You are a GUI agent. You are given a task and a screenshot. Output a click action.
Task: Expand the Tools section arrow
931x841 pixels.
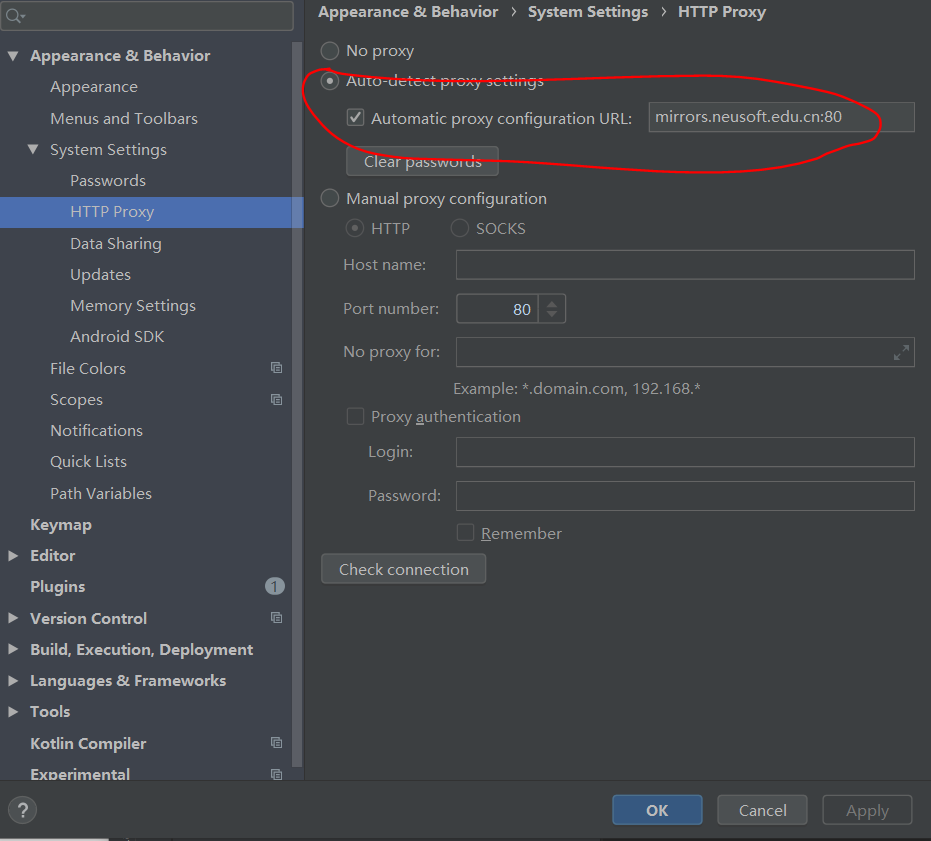[x=12, y=711]
